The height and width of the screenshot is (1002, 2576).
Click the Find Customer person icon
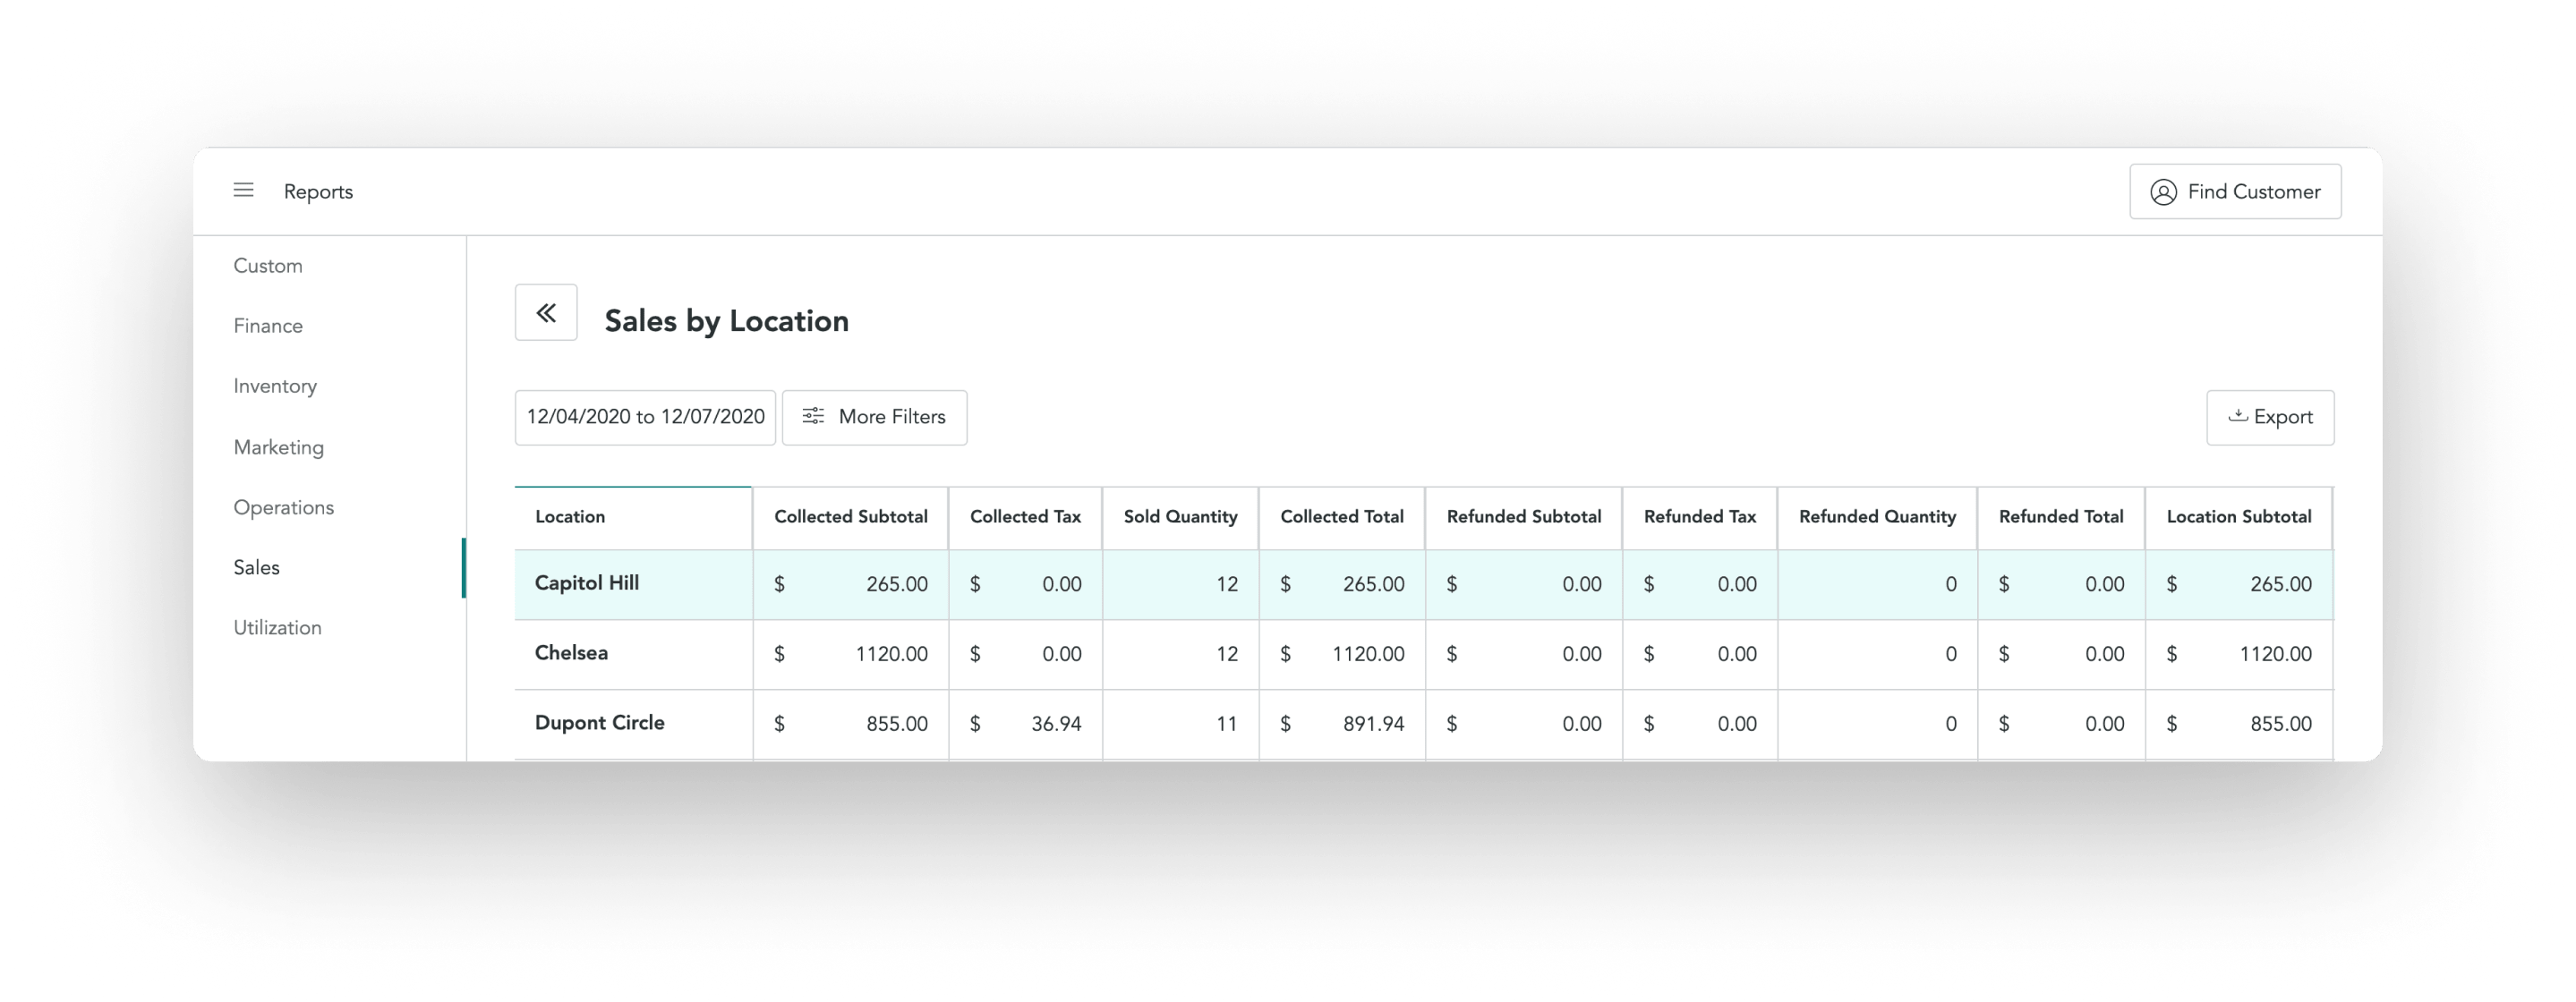pos(2163,192)
